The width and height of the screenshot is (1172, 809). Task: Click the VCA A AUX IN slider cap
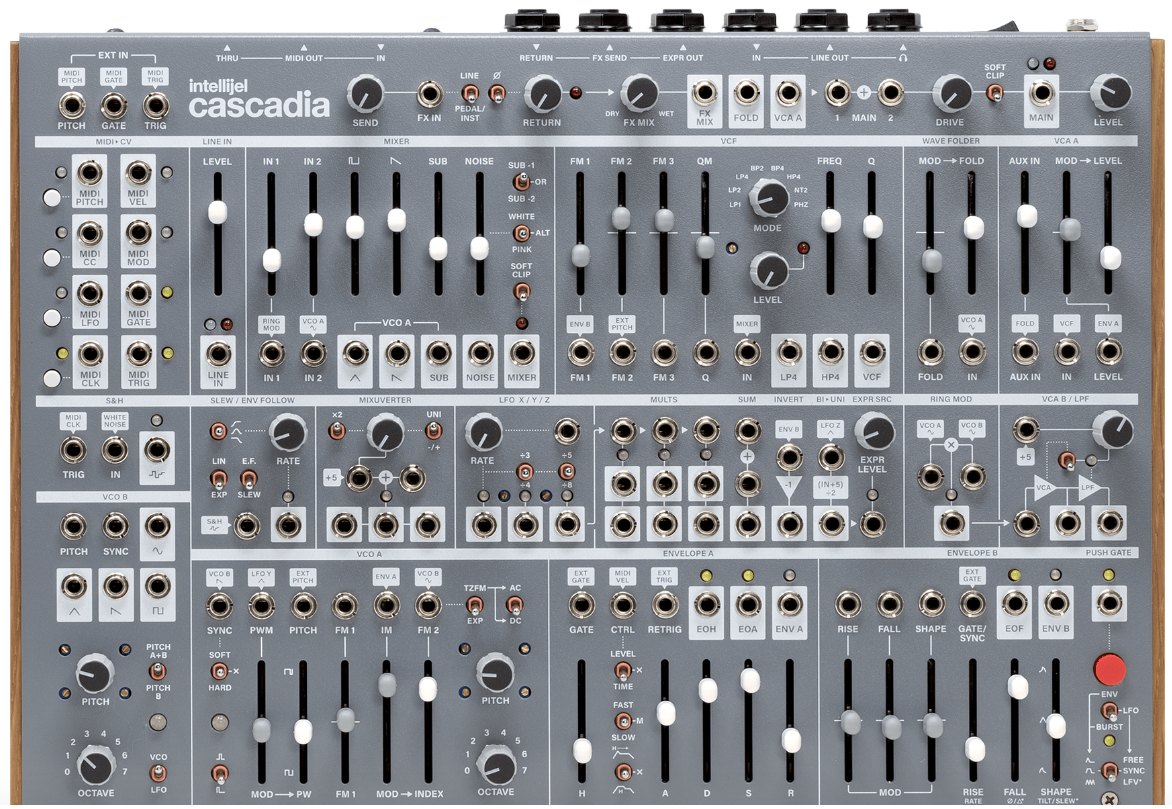(1027, 216)
